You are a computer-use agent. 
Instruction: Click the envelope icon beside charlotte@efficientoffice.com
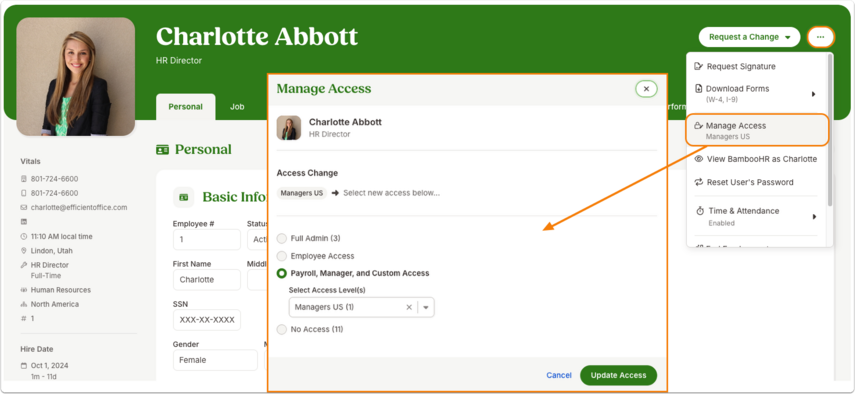click(23, 208)
